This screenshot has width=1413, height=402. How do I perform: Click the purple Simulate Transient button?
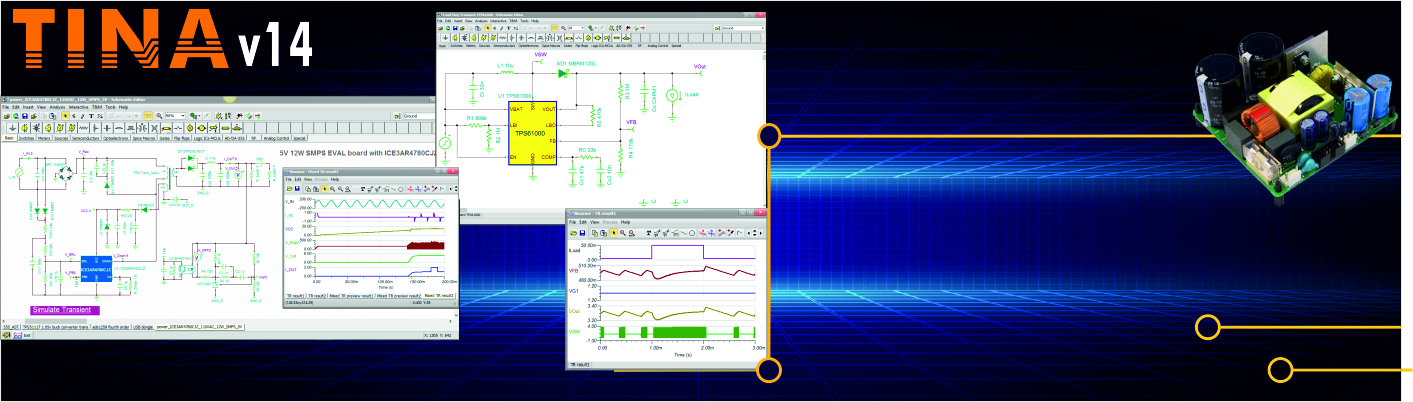point(65,310)
